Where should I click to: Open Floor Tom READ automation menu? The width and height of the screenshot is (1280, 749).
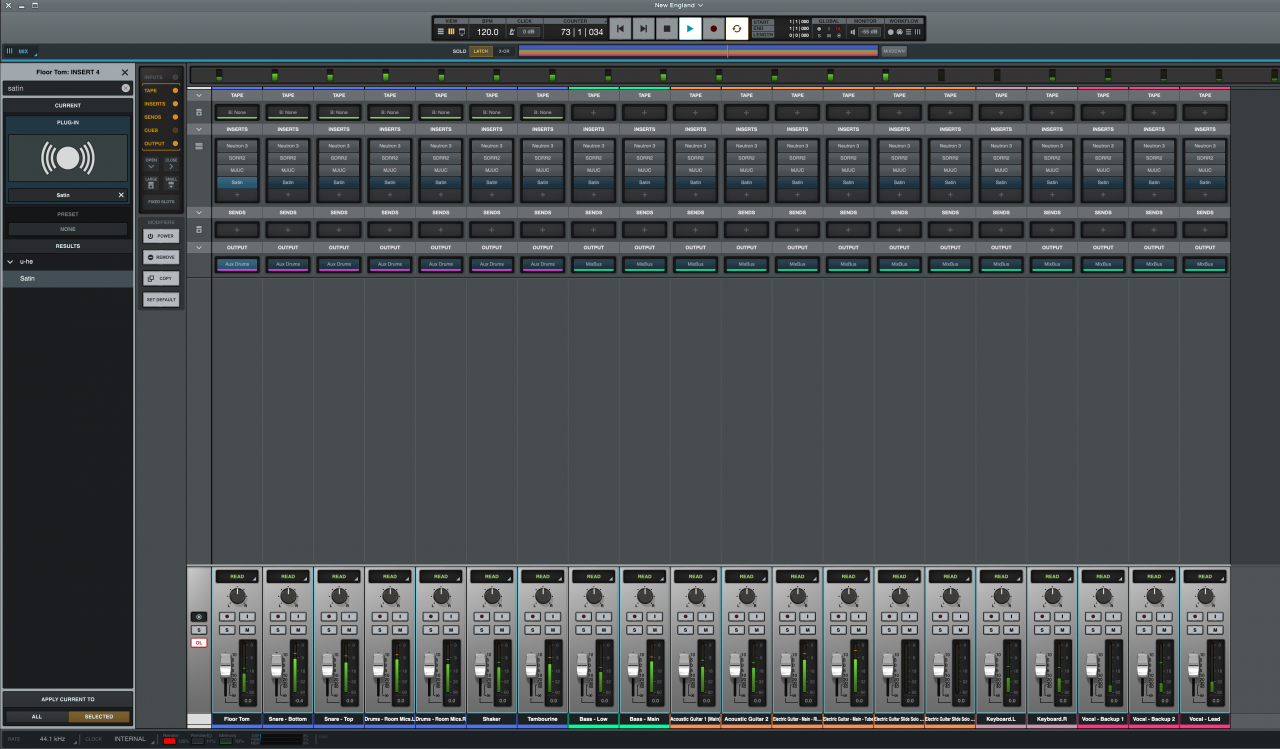coord(237,577)
